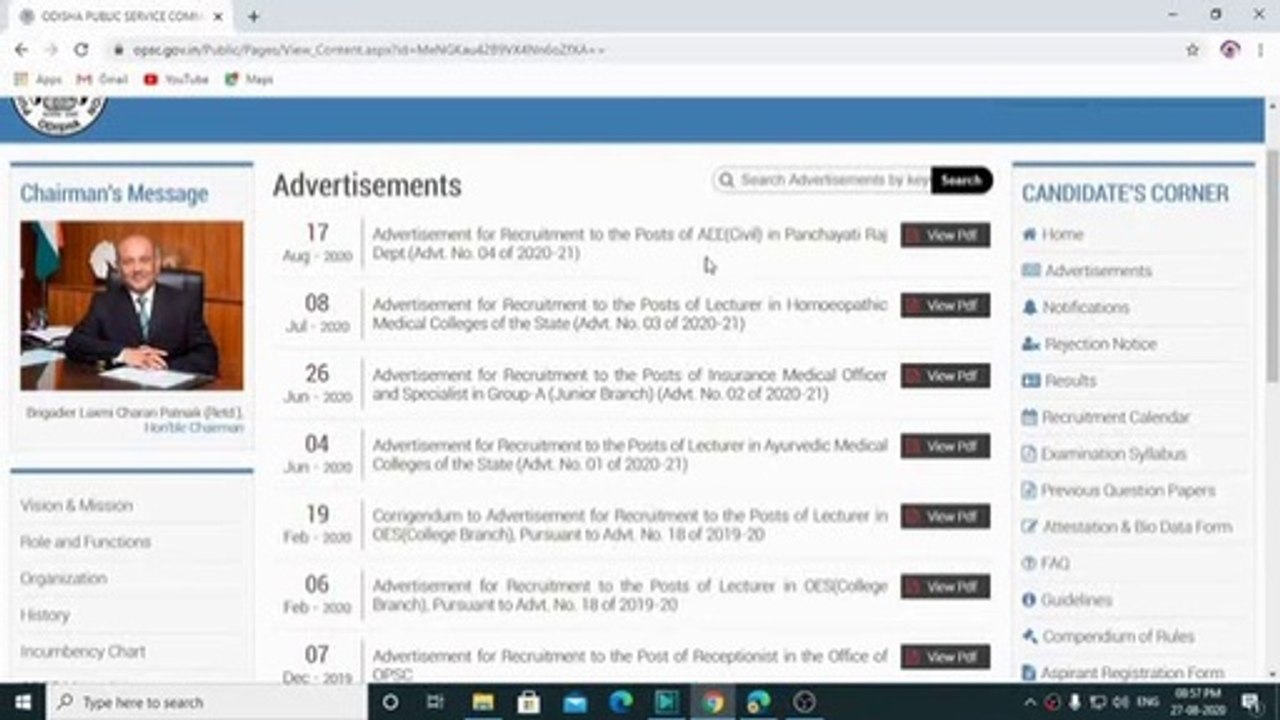The height and width of the screenshot is (720, 1280).
Task: View Pdf for Ayurvedic Lecturer advertisement
Action: pos(945,446)
